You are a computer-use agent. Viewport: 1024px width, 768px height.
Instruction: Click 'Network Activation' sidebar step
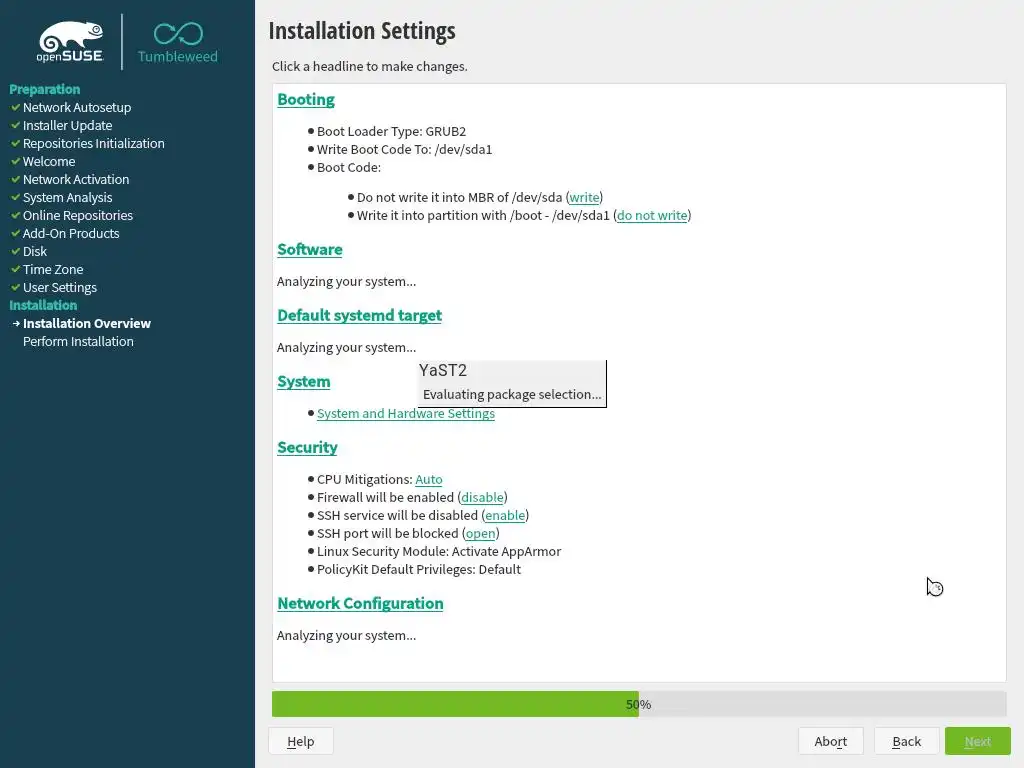pyautogui.click(x=76, y=180)
